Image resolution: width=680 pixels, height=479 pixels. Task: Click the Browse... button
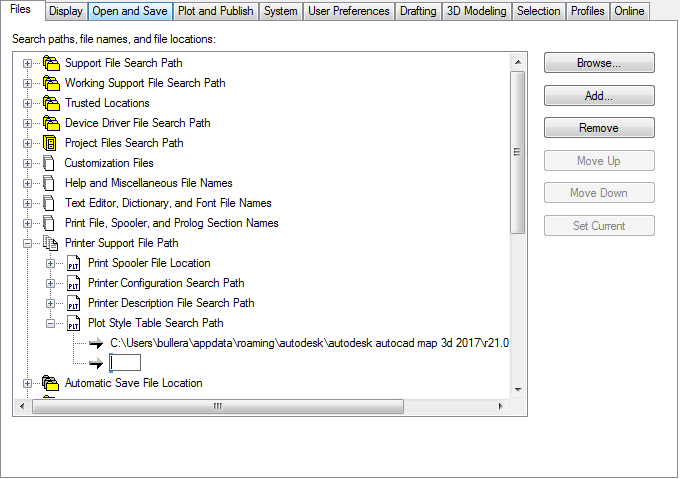click(599, 63)
